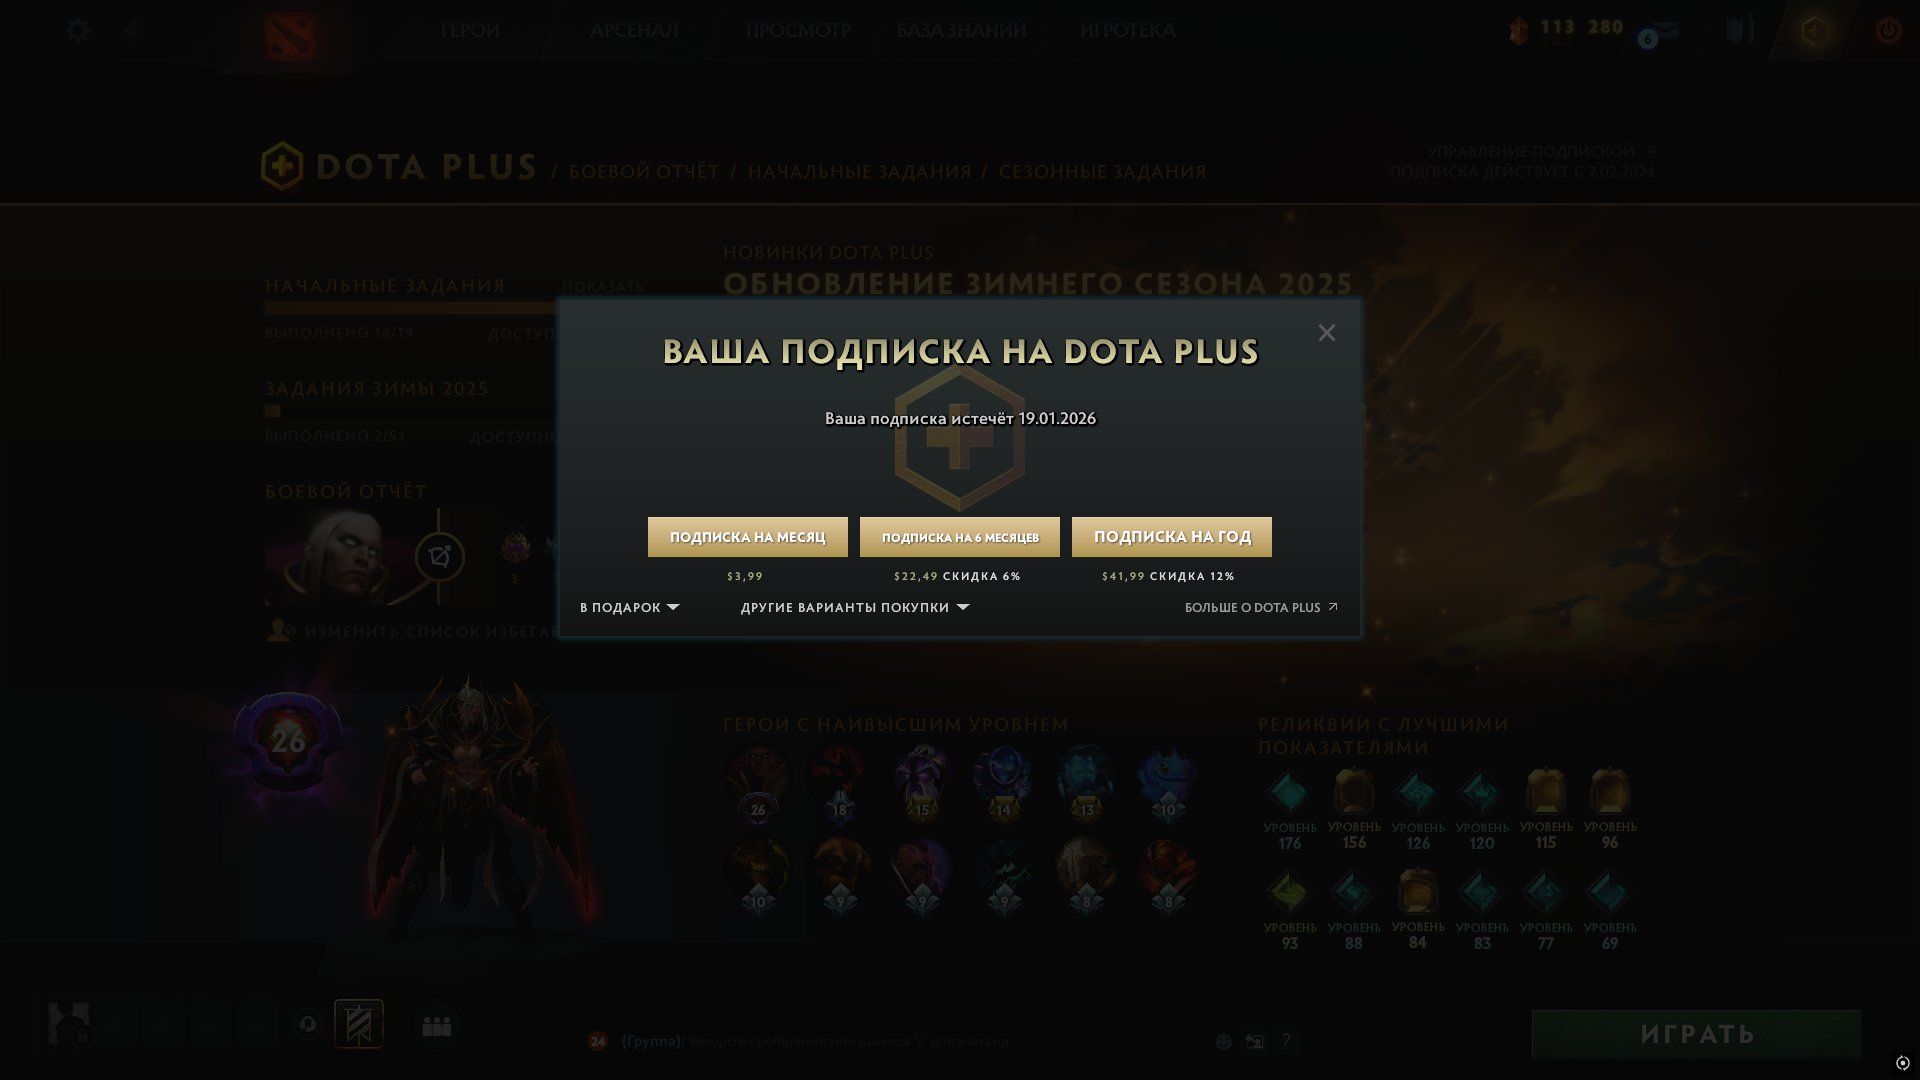
Task: Close the subscription dialog
Action: coord(1326,333)
